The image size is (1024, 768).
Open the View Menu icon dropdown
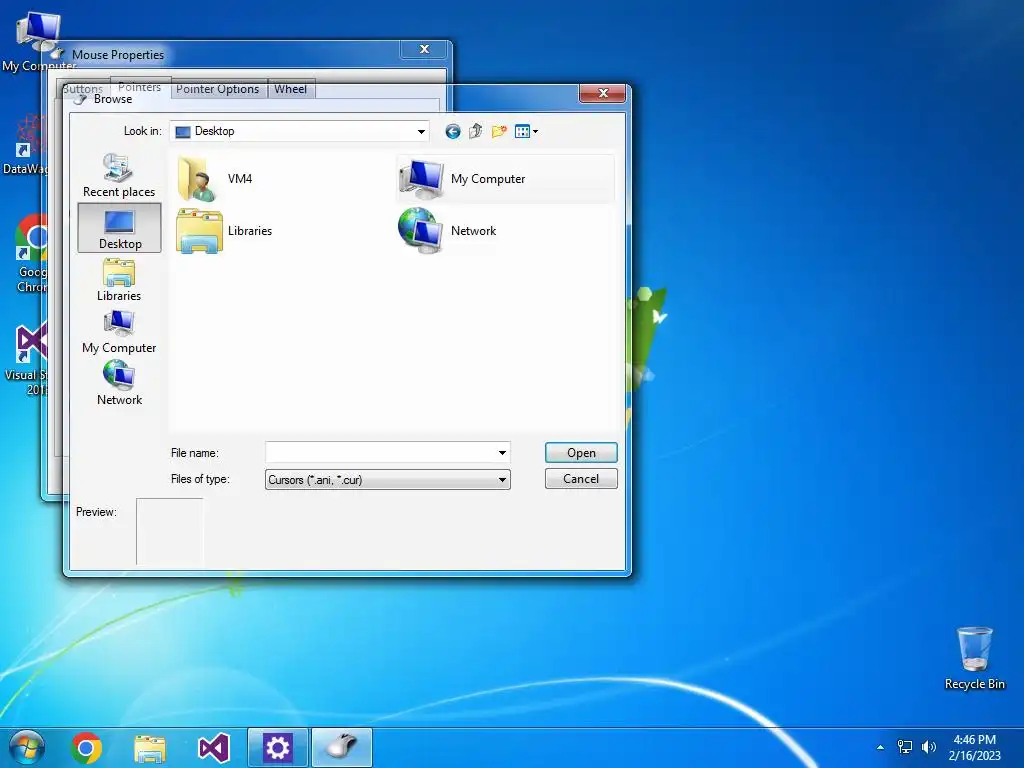click(526, 132)
